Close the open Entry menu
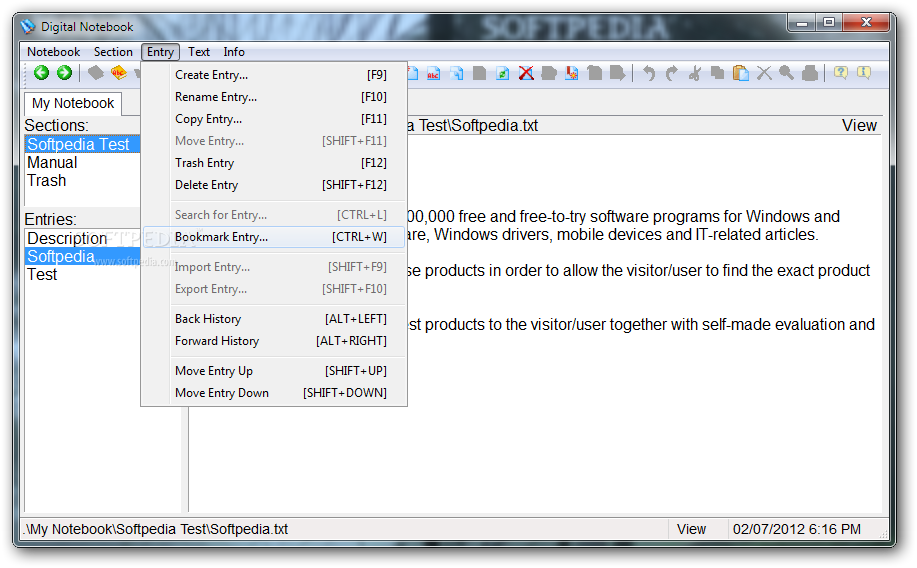This screenshot has height=568, width=917. (x=160, y=51)
